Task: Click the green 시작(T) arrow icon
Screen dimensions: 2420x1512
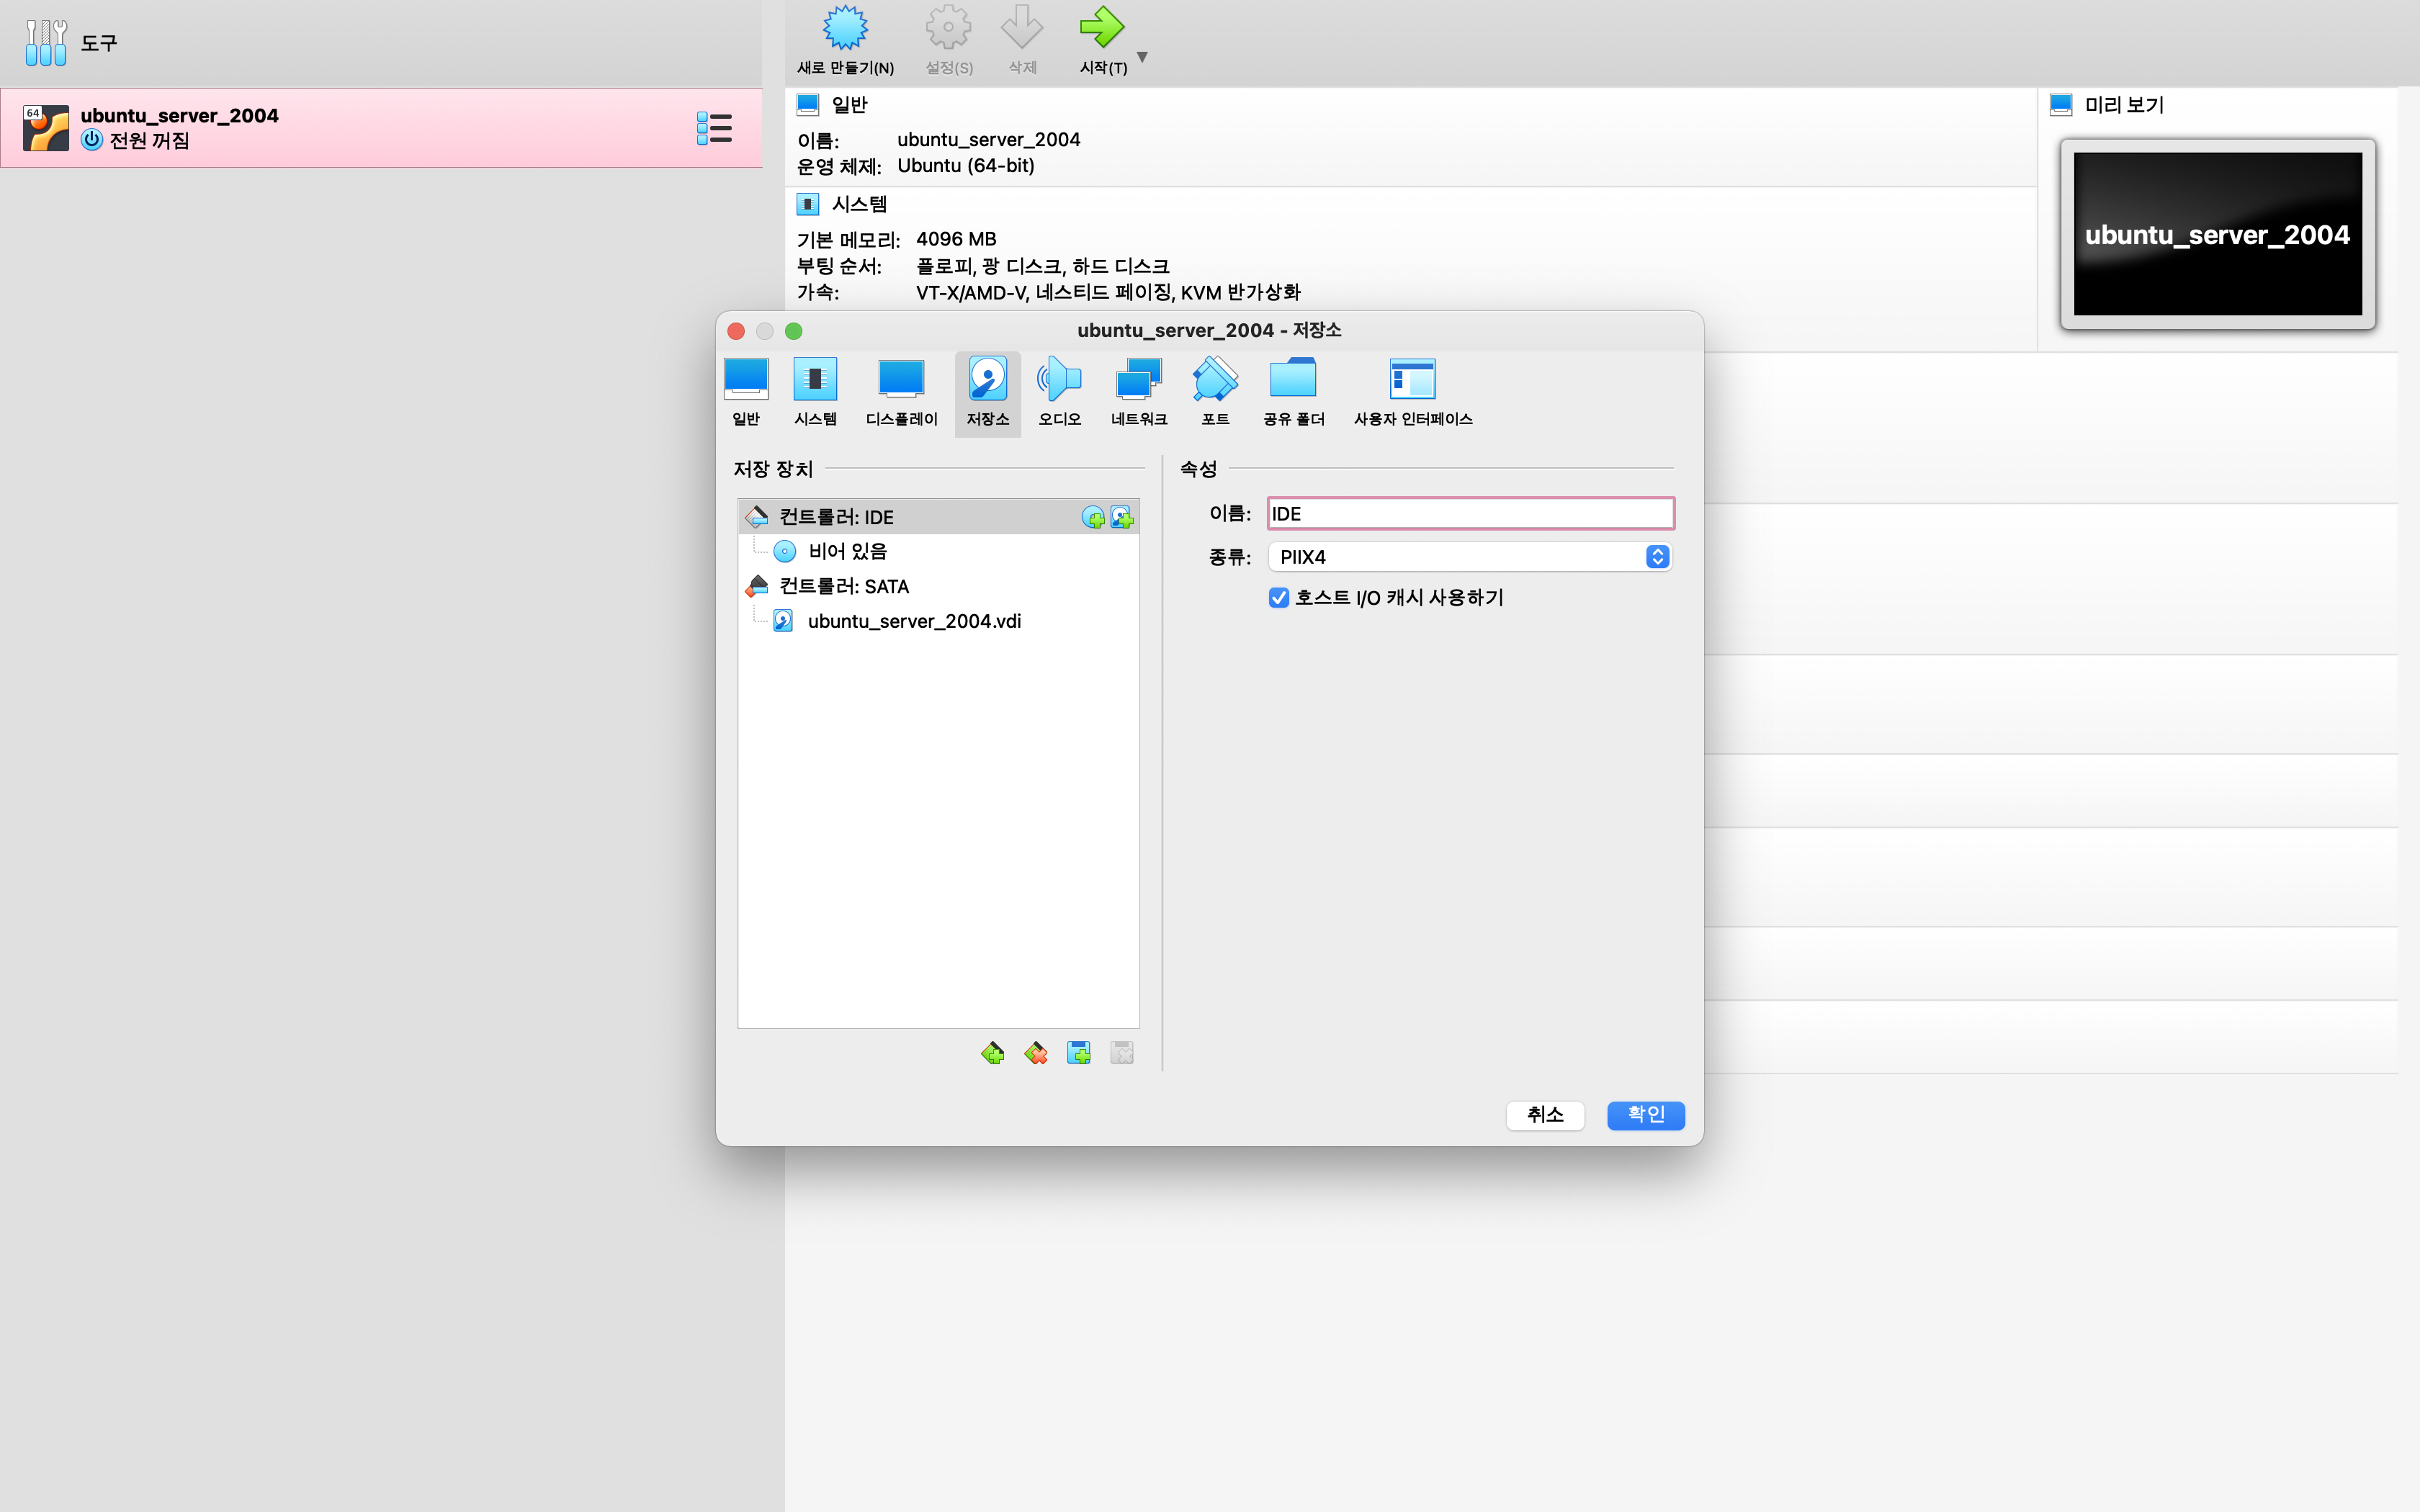Action: coord(1101,28)
